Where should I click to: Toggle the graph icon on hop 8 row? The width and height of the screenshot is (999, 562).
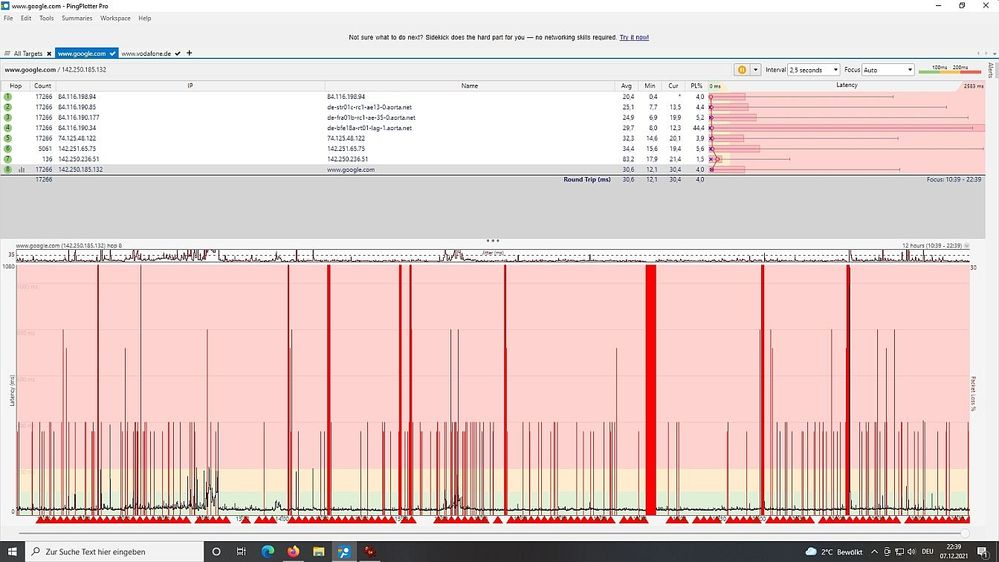click(x=22, y=170)
